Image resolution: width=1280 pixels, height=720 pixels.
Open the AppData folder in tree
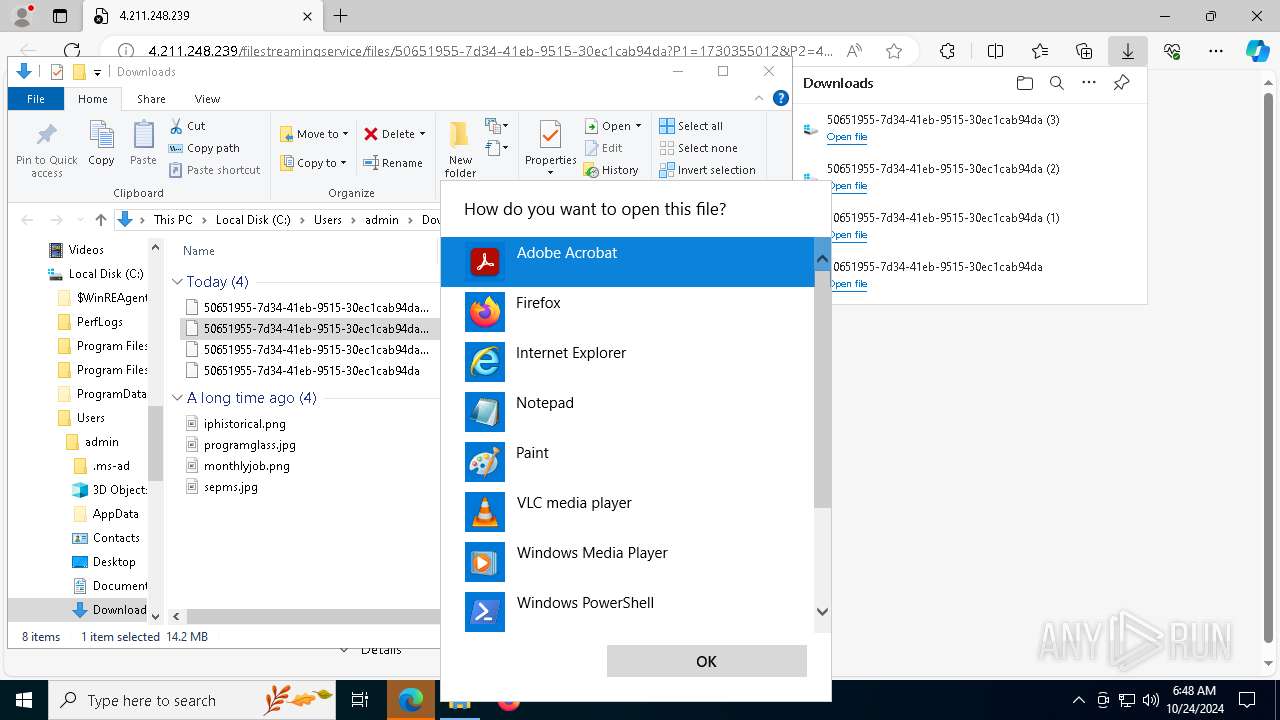tap(106, 514)
